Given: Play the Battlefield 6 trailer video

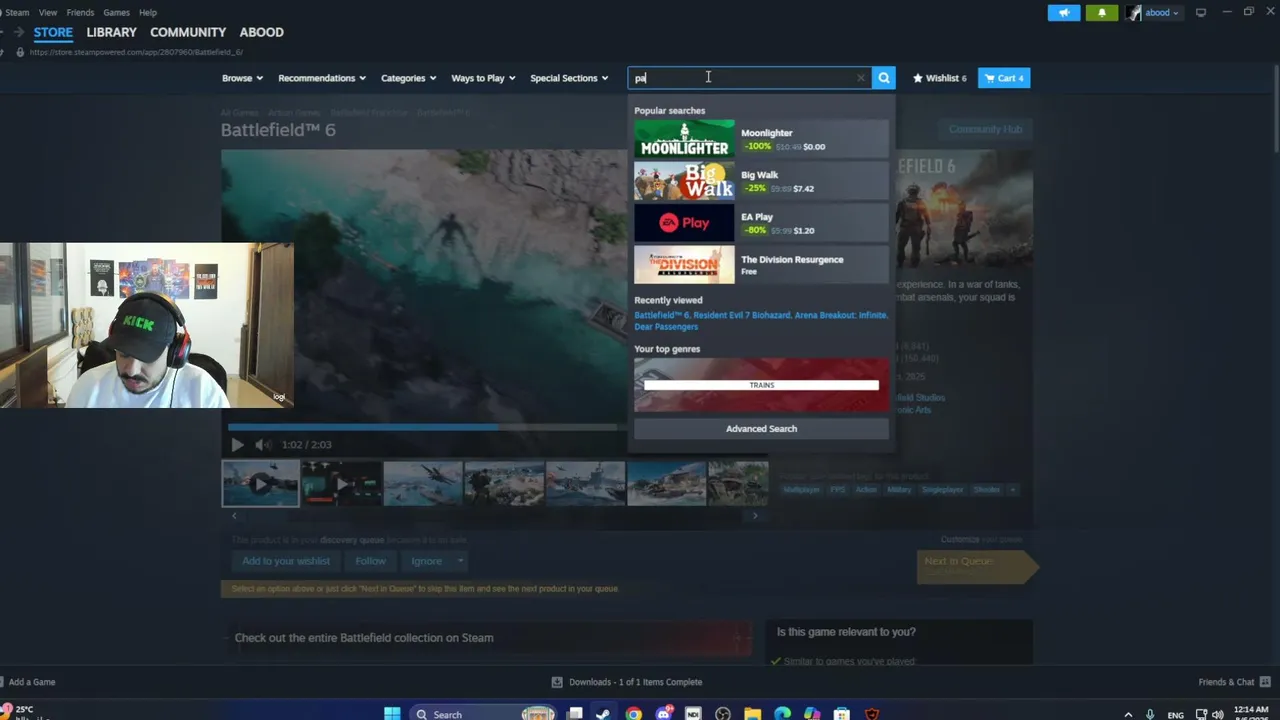Looking at the screenshot, I should tap(237, 445).
